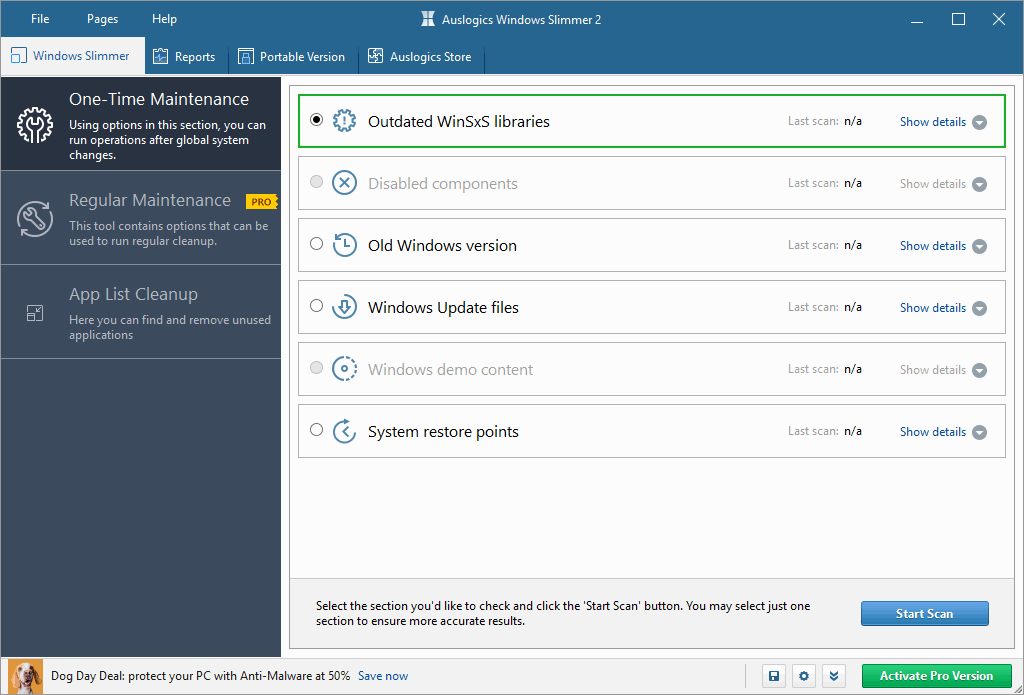Select the System restore points radio button
The width and height of the screenshot is (1024, 695).
pyautogui.click(x=317, y=430)
